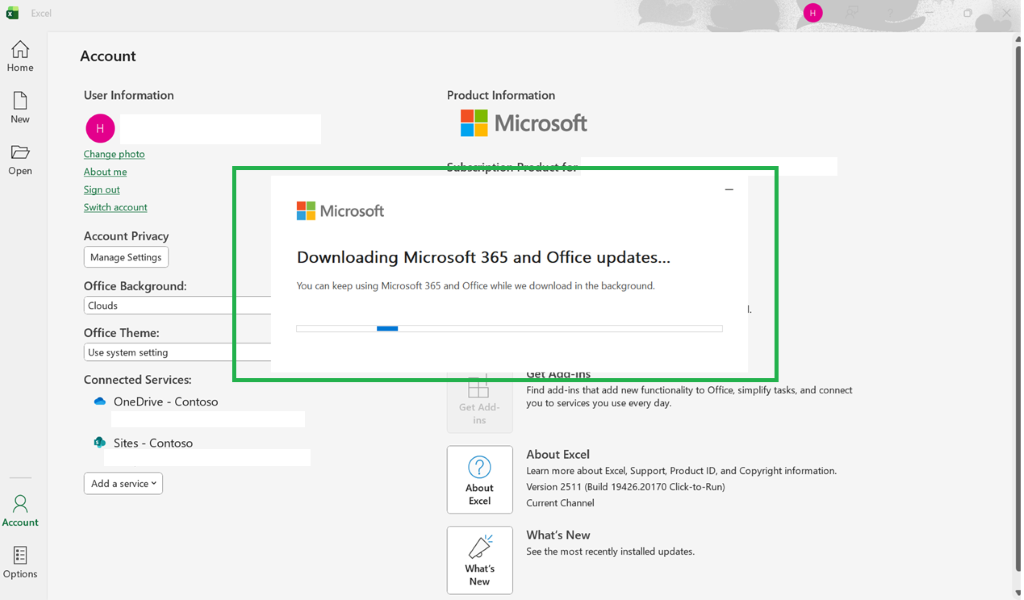Image resolution: width=1024 pixels, height=600 pixels.
Task: Open Excel Options from the sidebar
Action: click(x=20, y=562)
